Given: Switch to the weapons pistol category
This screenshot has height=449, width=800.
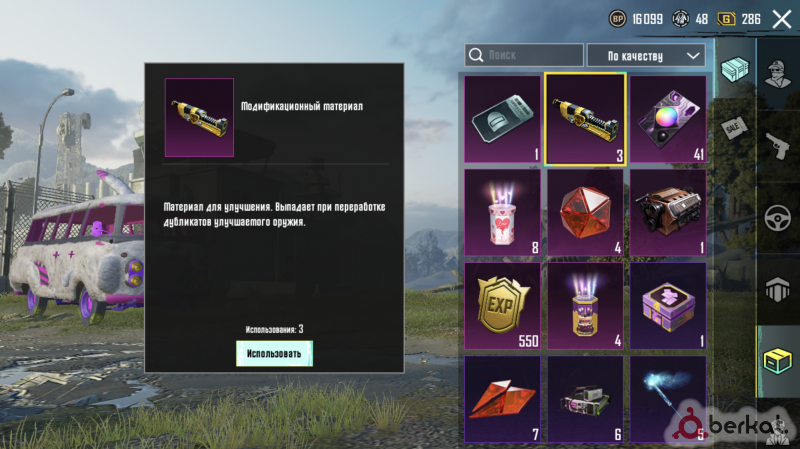Looking at the screenshot, I should [x=778, y=146].
